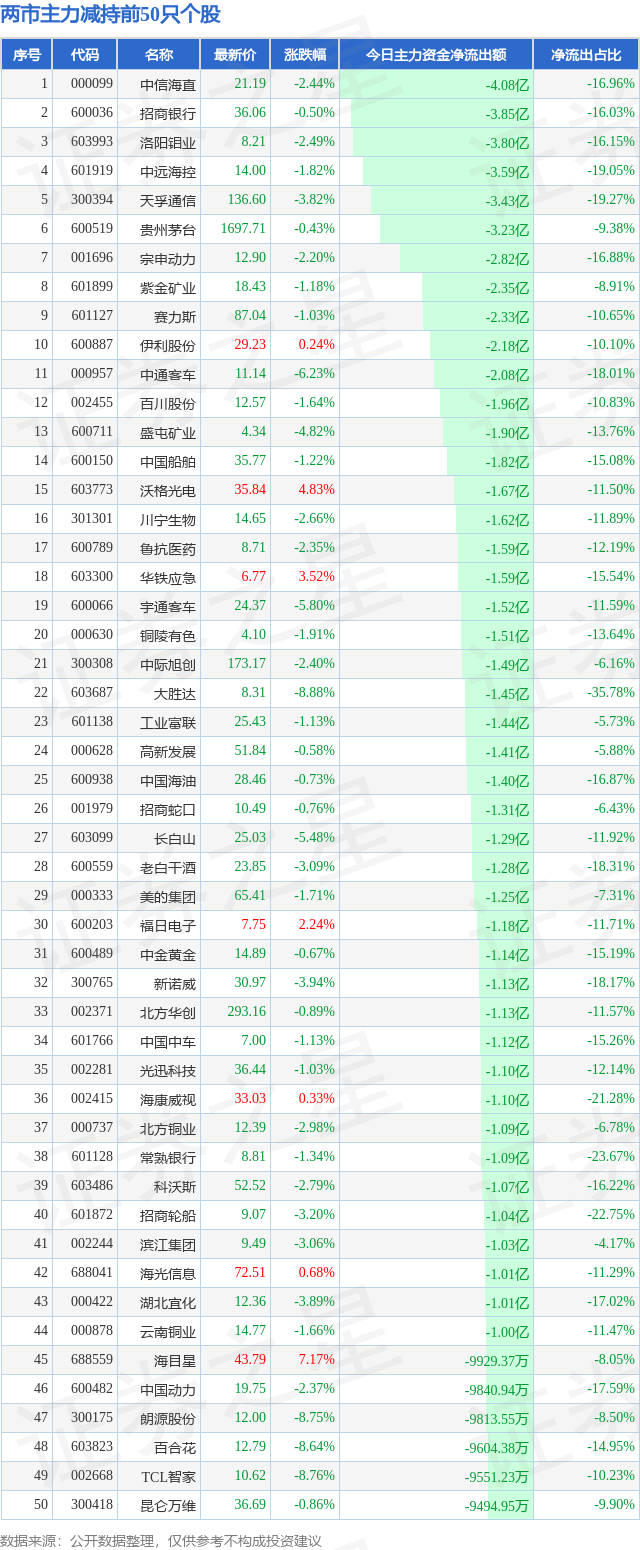640x1550 pixels.
Task: Click the 名称 column header
Action: (x=158, y=55)
